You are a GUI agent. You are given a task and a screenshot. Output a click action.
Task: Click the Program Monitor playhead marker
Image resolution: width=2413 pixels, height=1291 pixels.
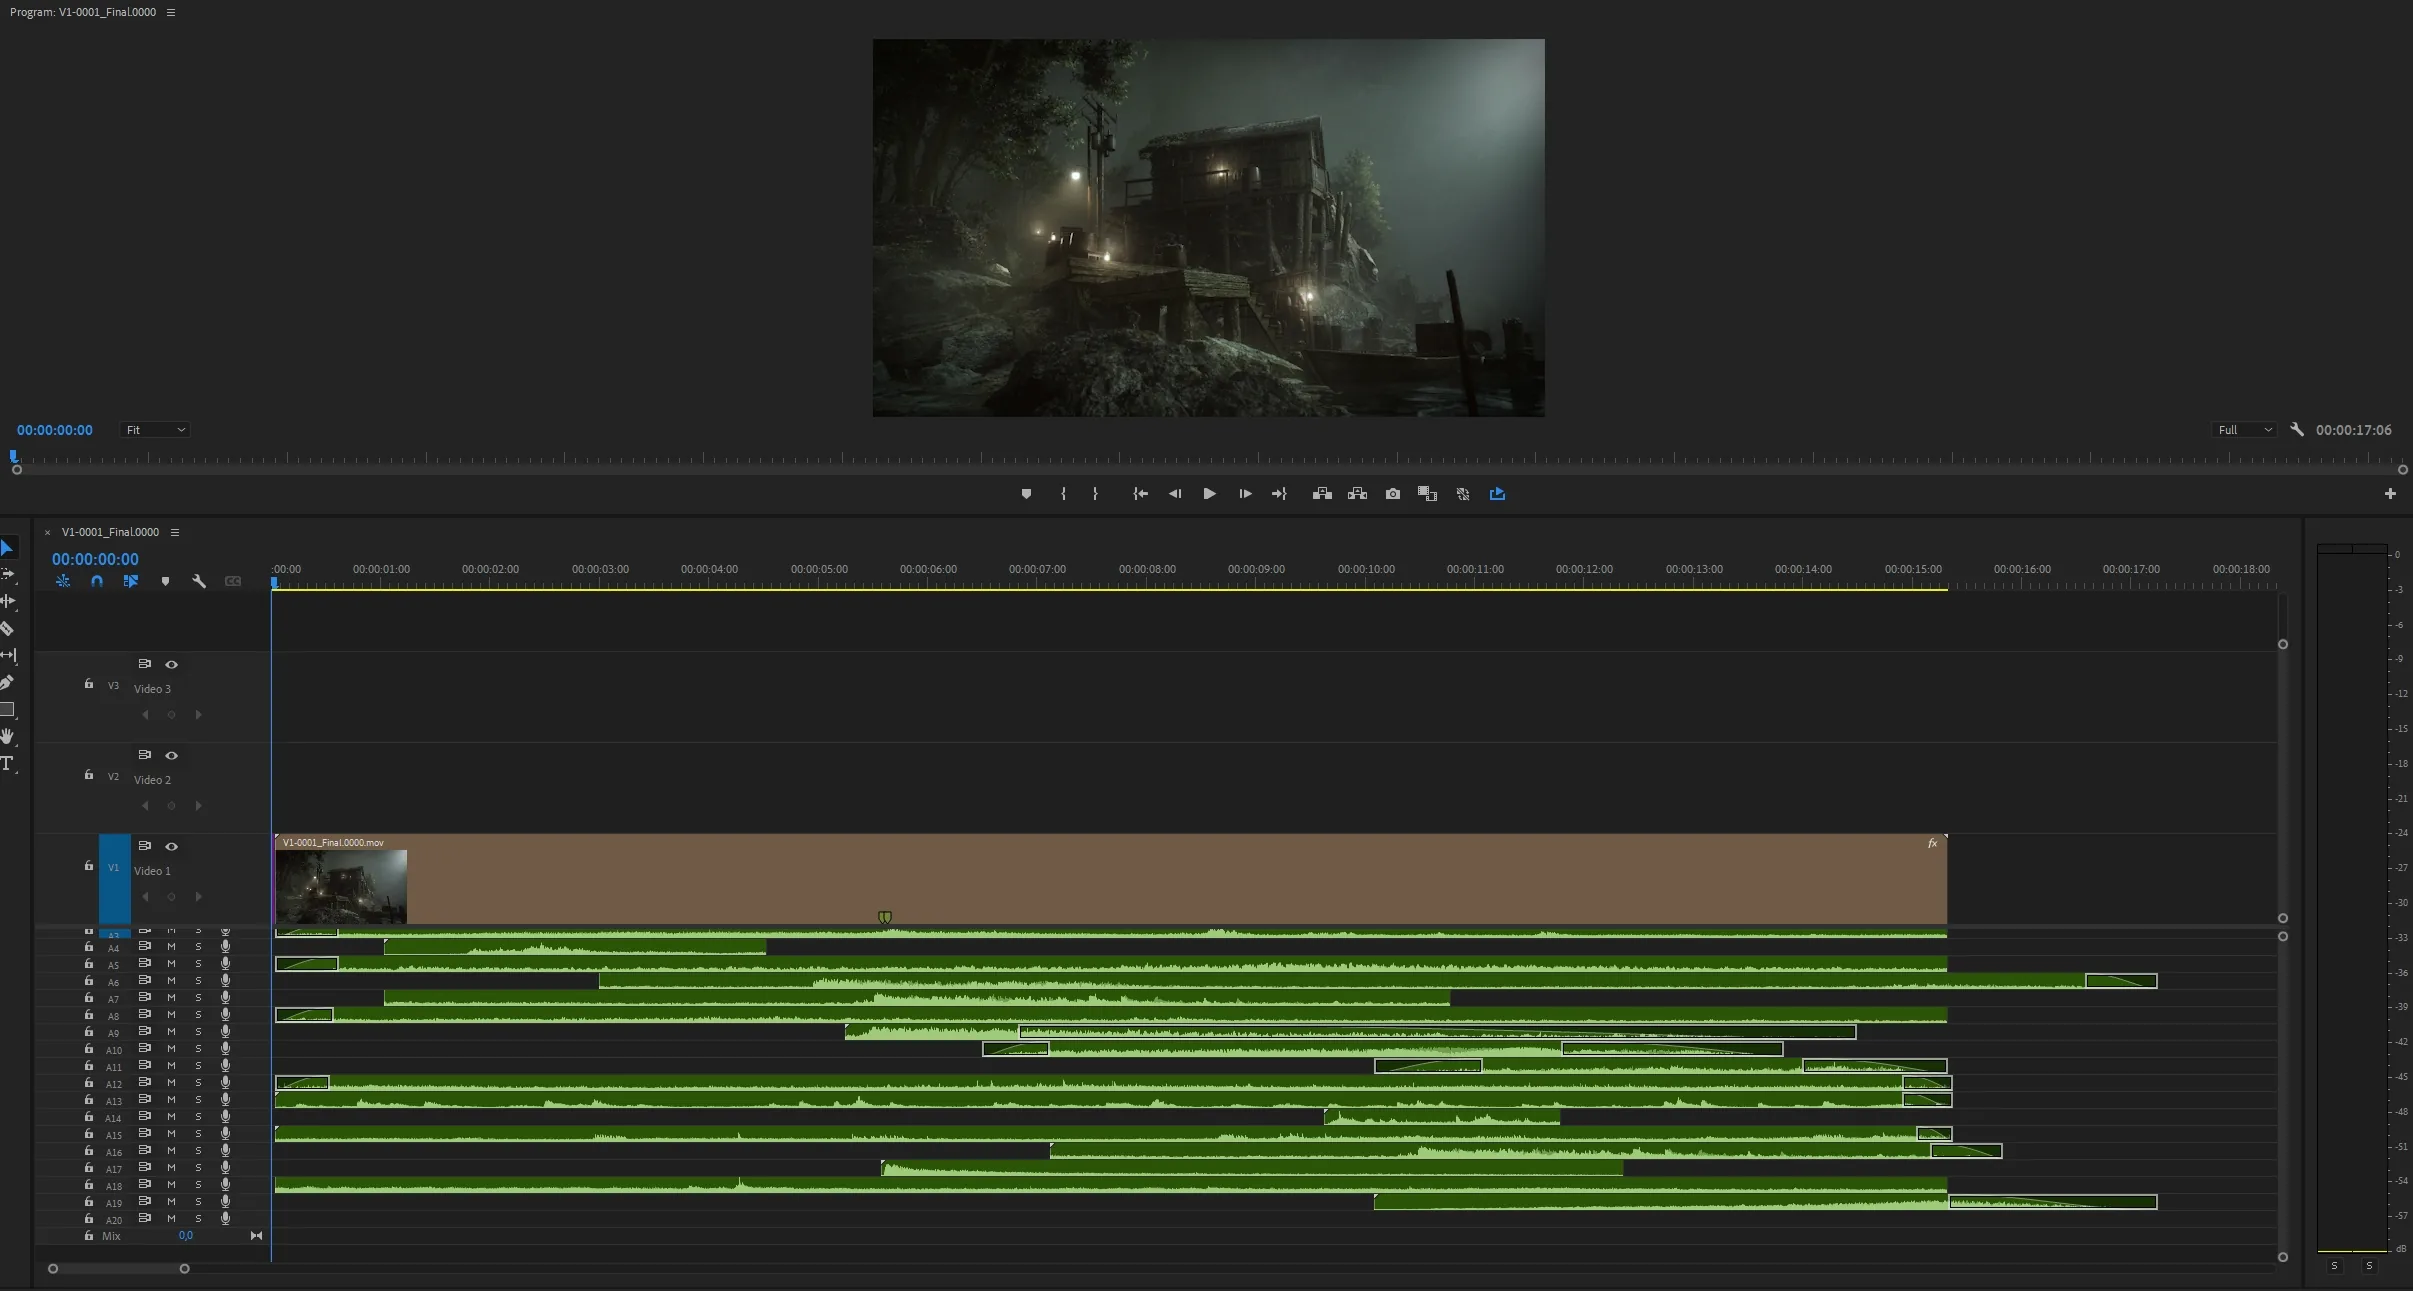coord(14,457)
